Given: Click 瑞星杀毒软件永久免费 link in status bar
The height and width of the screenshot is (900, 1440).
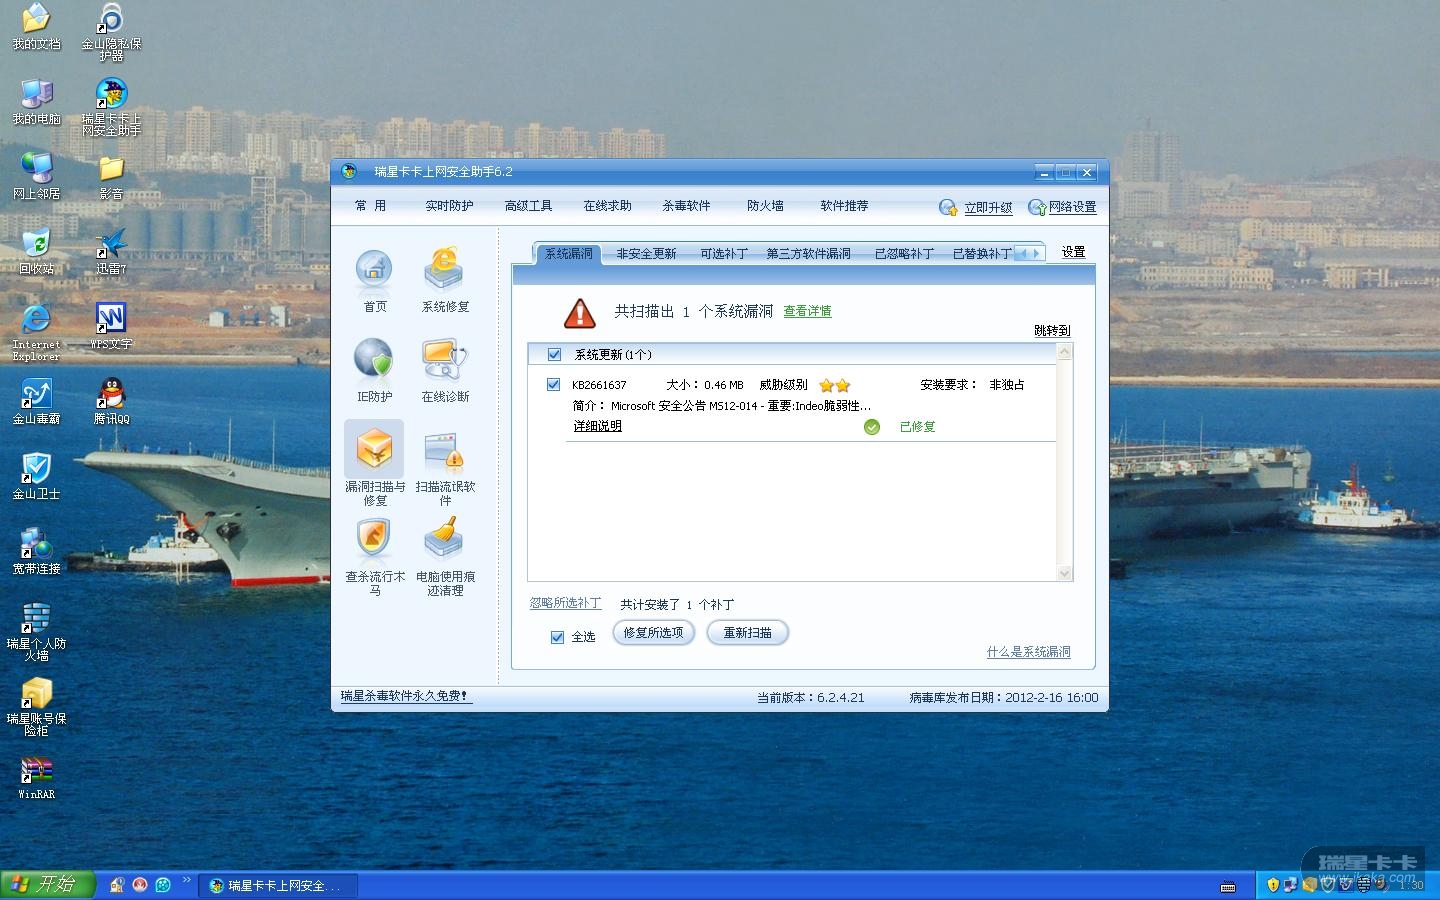Looking at the screenshot, I should point(405,696).
